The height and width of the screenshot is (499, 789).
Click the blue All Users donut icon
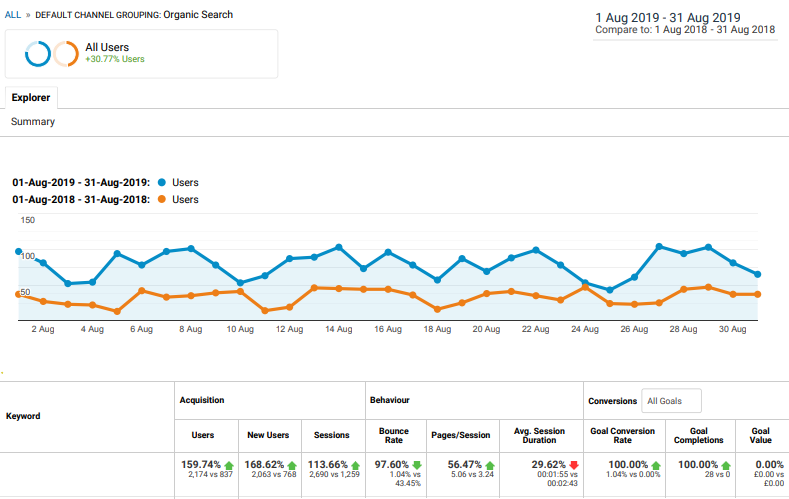pyautogui.click(x=38, y=54)
